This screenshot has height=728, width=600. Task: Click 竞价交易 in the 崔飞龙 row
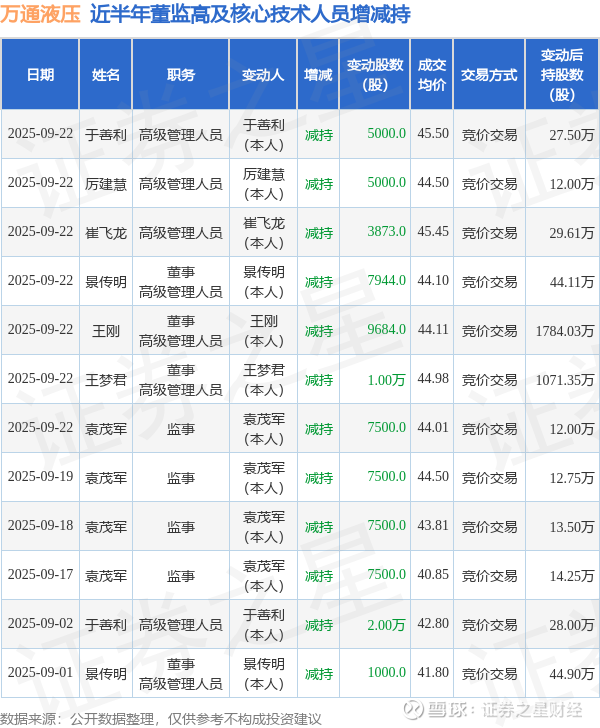point(489,233)
